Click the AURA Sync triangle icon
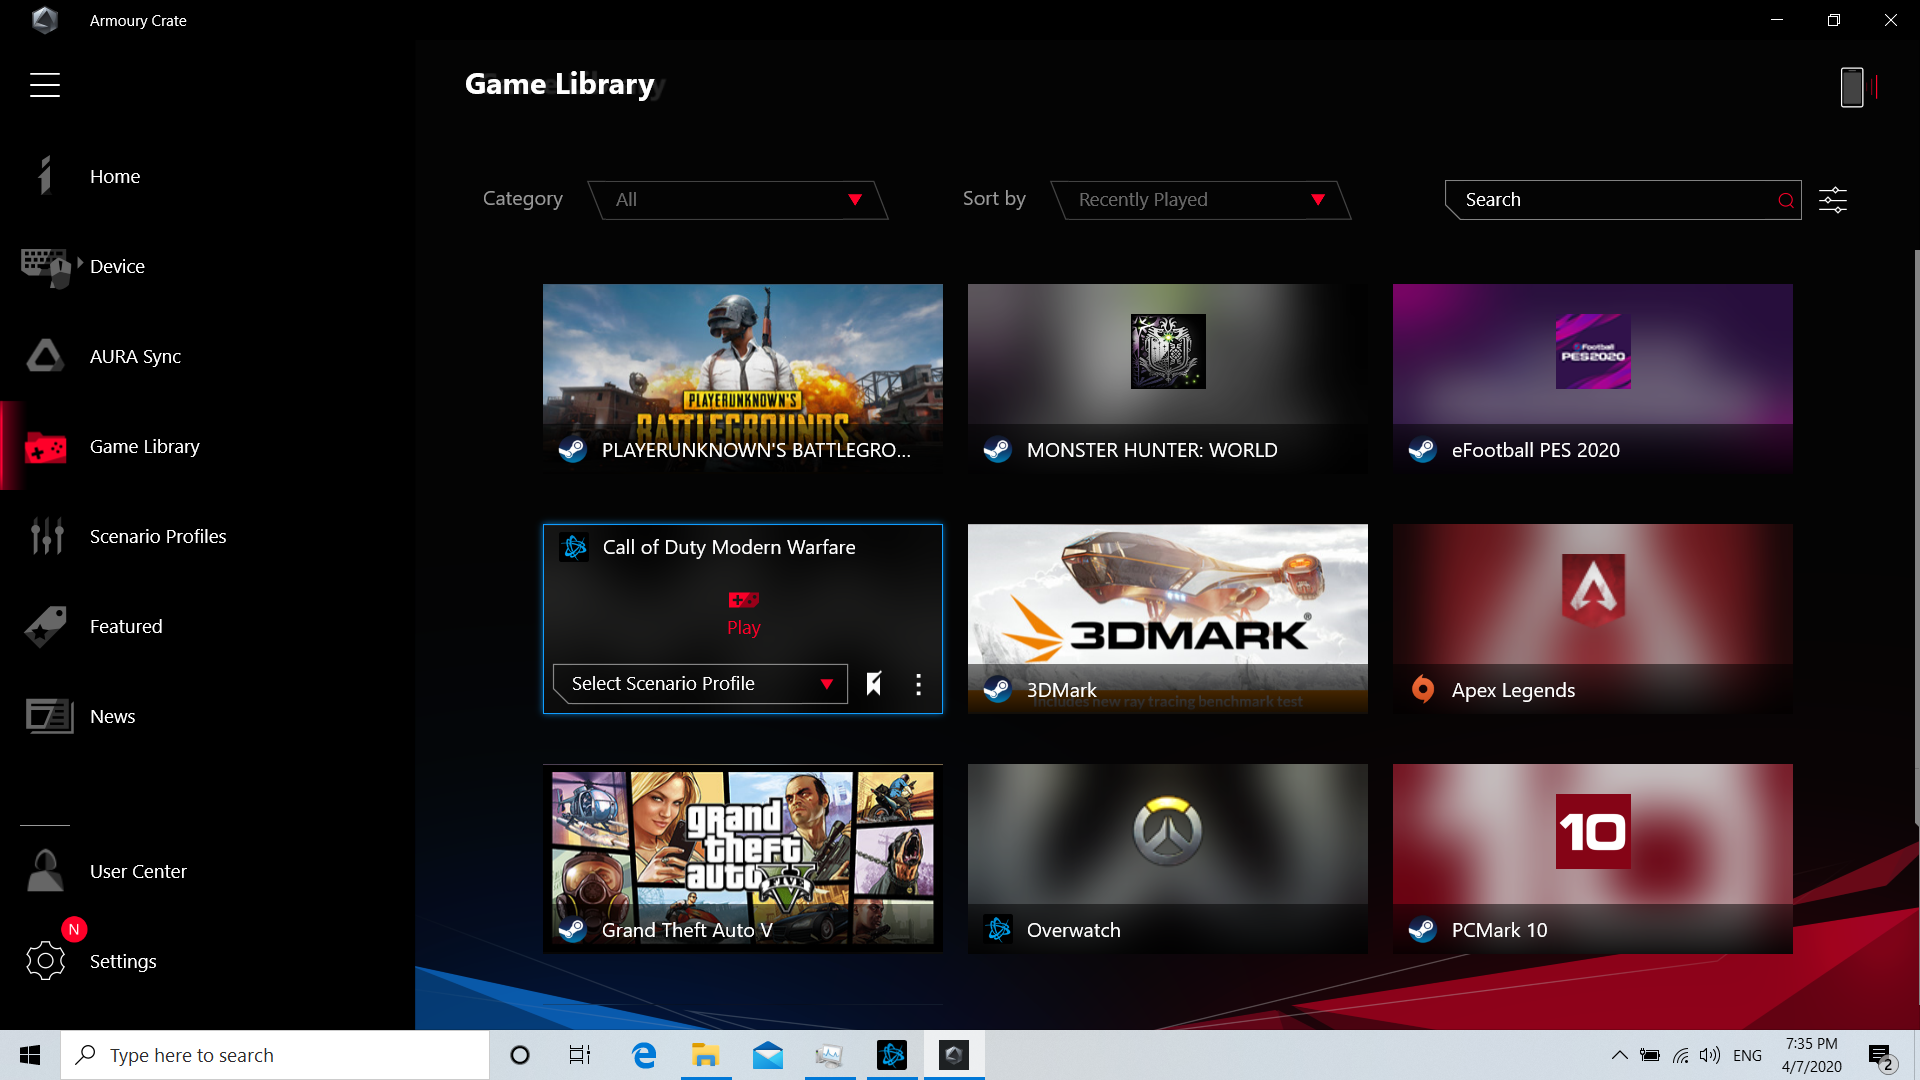 [x=45, y=356]
